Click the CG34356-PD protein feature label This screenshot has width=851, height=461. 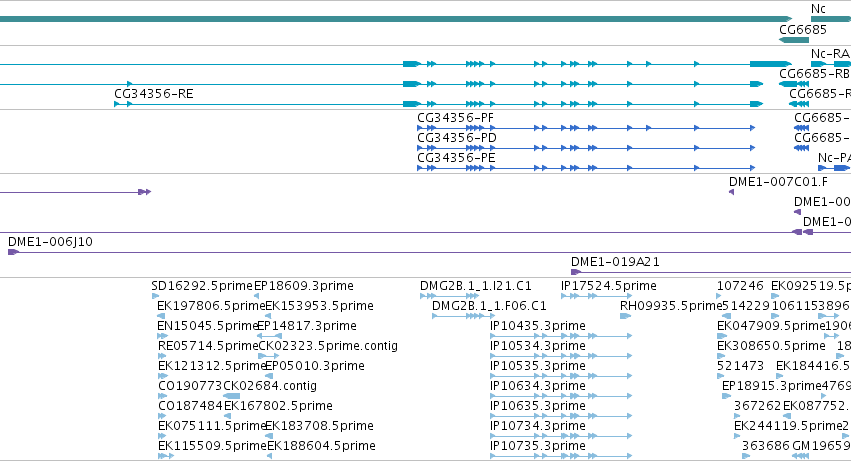pyautogui.click(x=456, y=138)
